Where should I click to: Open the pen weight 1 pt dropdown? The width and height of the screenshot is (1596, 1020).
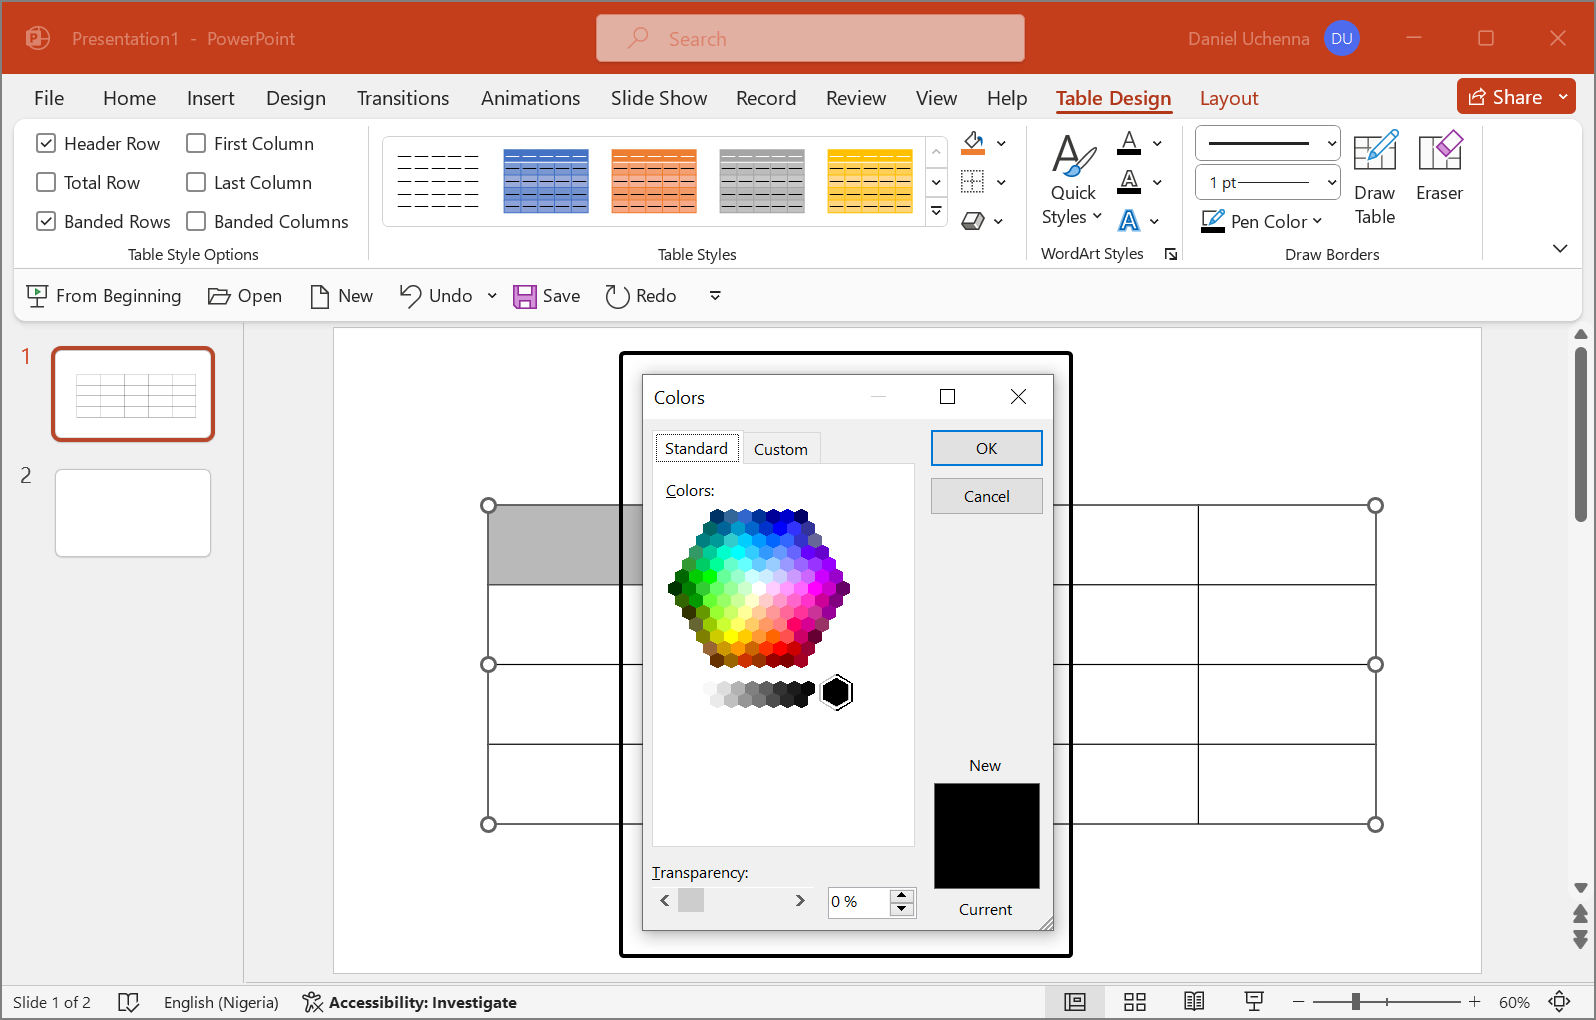coord(1267,183)
